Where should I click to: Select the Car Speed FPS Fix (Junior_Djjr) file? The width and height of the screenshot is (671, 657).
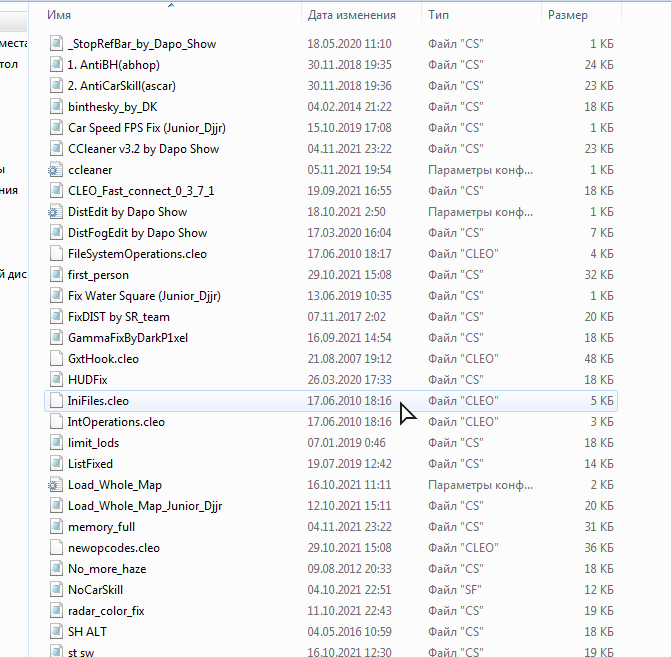[144, 128]
